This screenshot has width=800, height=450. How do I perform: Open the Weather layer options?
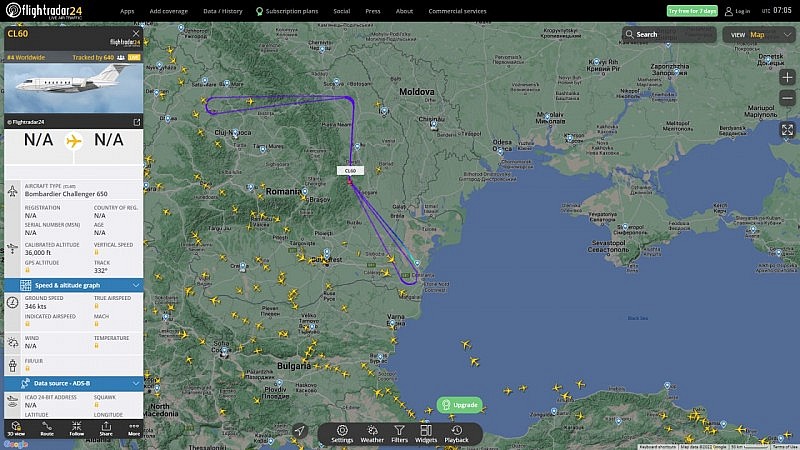pyautogui.click(x=372, y=434)
